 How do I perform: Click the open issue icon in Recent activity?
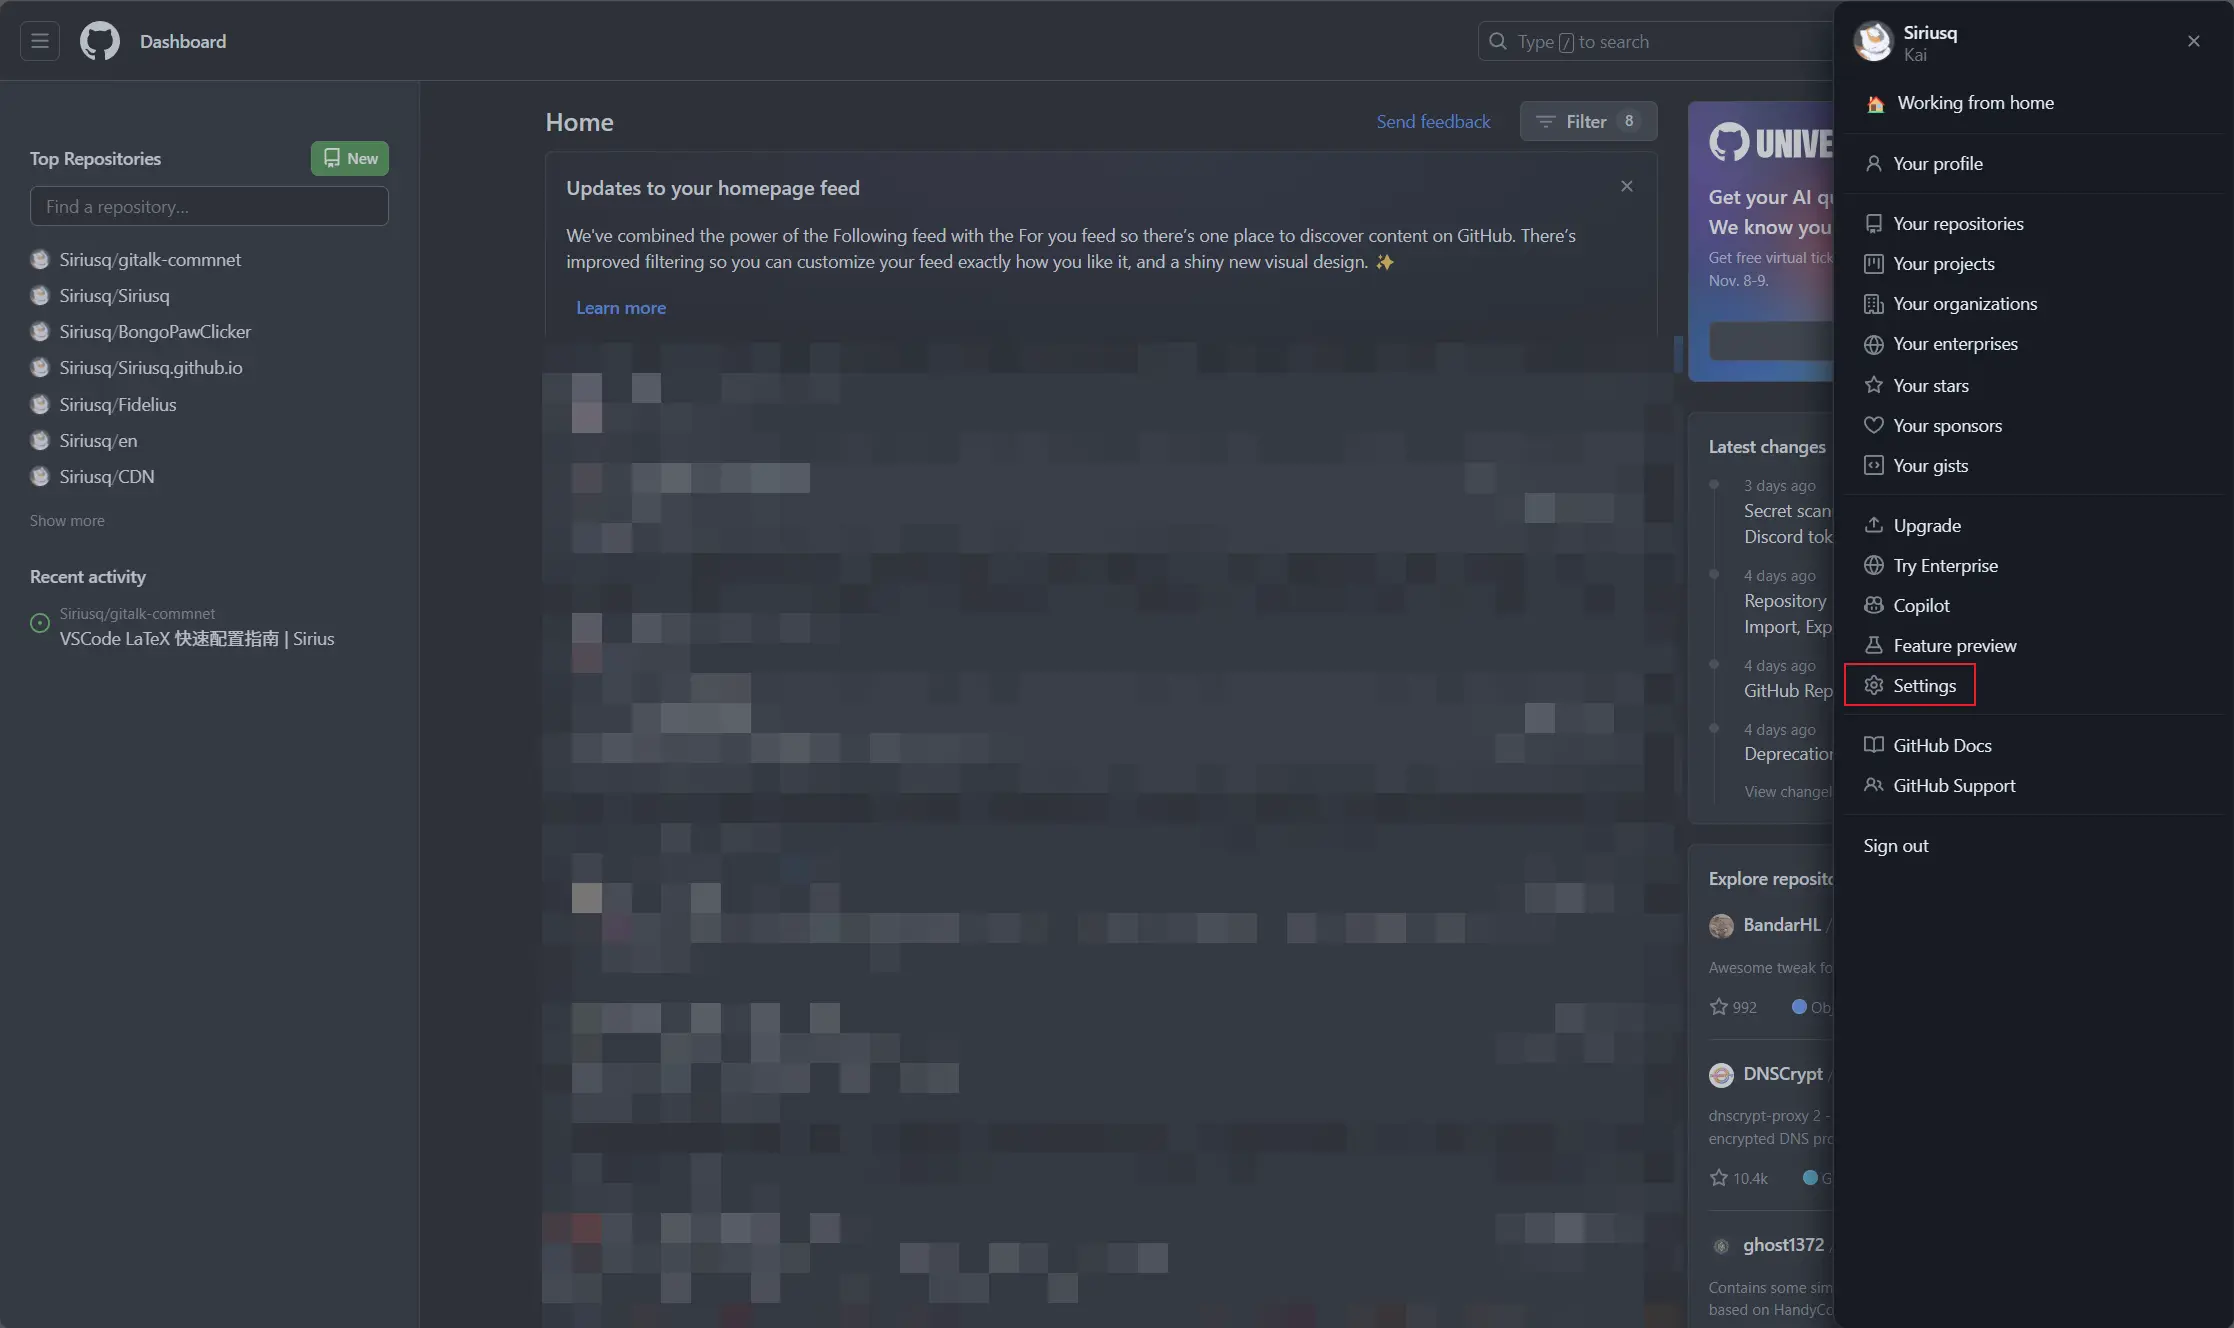(40, 623)
